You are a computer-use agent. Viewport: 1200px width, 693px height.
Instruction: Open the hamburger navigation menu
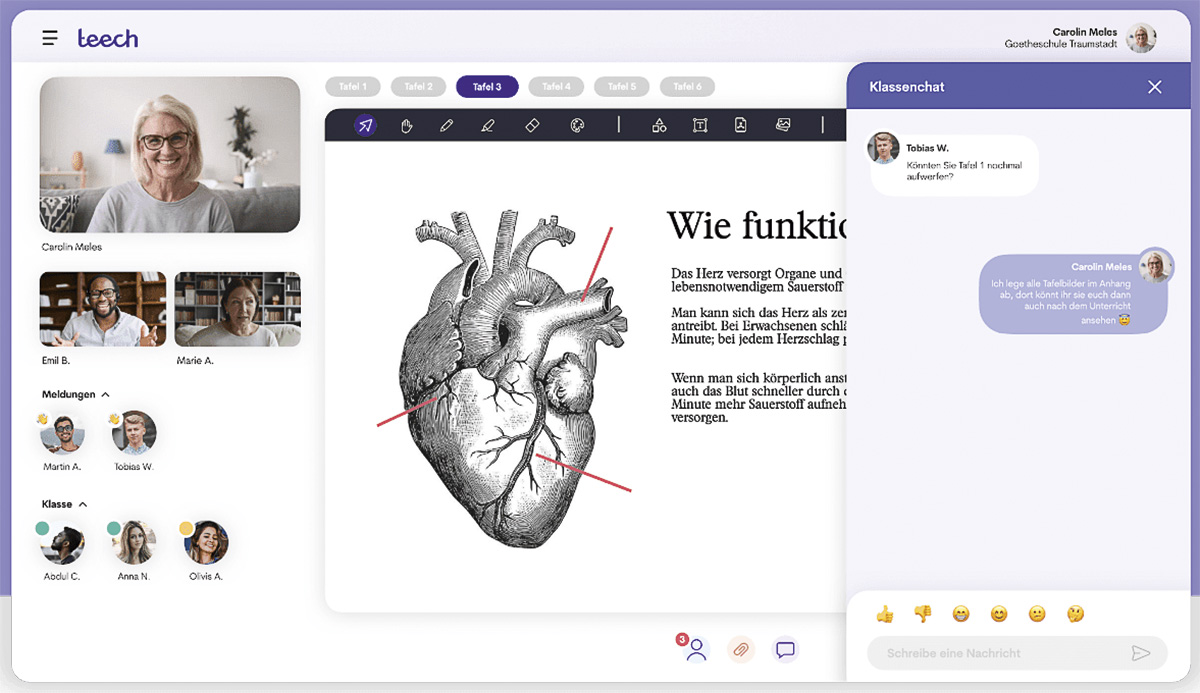coord(50,39)
